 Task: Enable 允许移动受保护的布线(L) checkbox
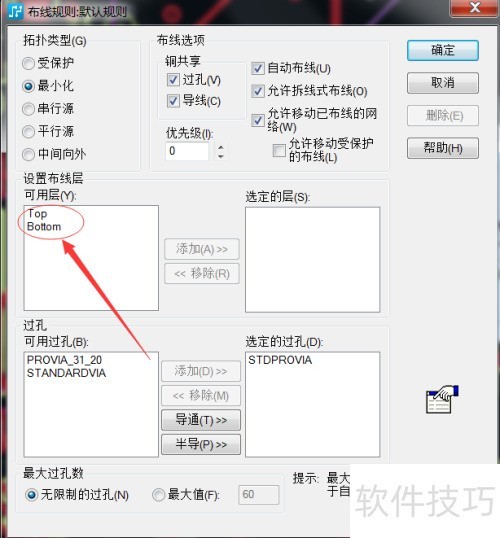click(x=279, y=150)
